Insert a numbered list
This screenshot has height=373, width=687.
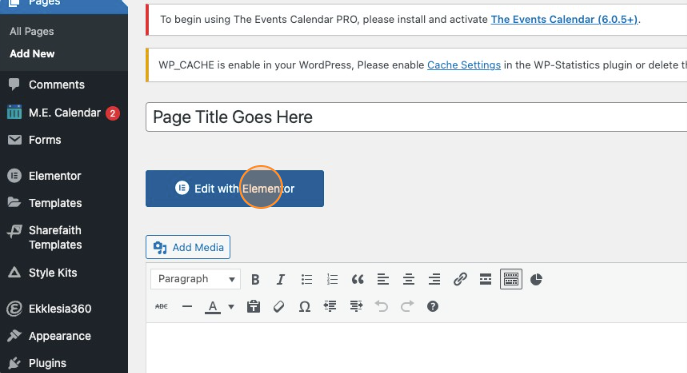pos(332,279)
